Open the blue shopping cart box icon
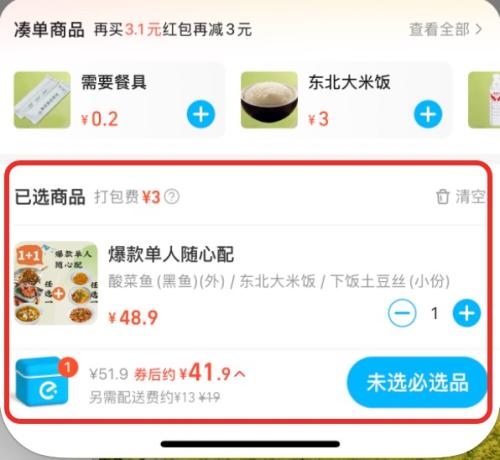The image size is (500, 460). point(45,381)
